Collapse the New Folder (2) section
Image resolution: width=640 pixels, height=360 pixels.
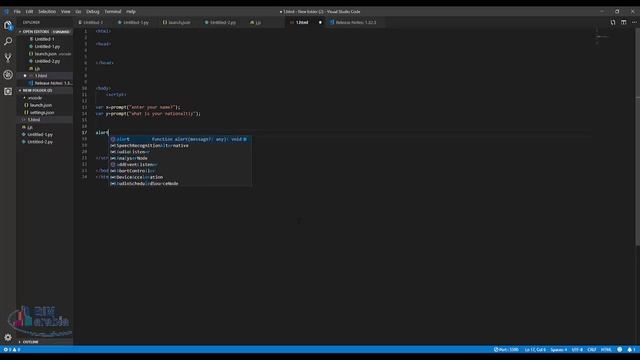44,90
